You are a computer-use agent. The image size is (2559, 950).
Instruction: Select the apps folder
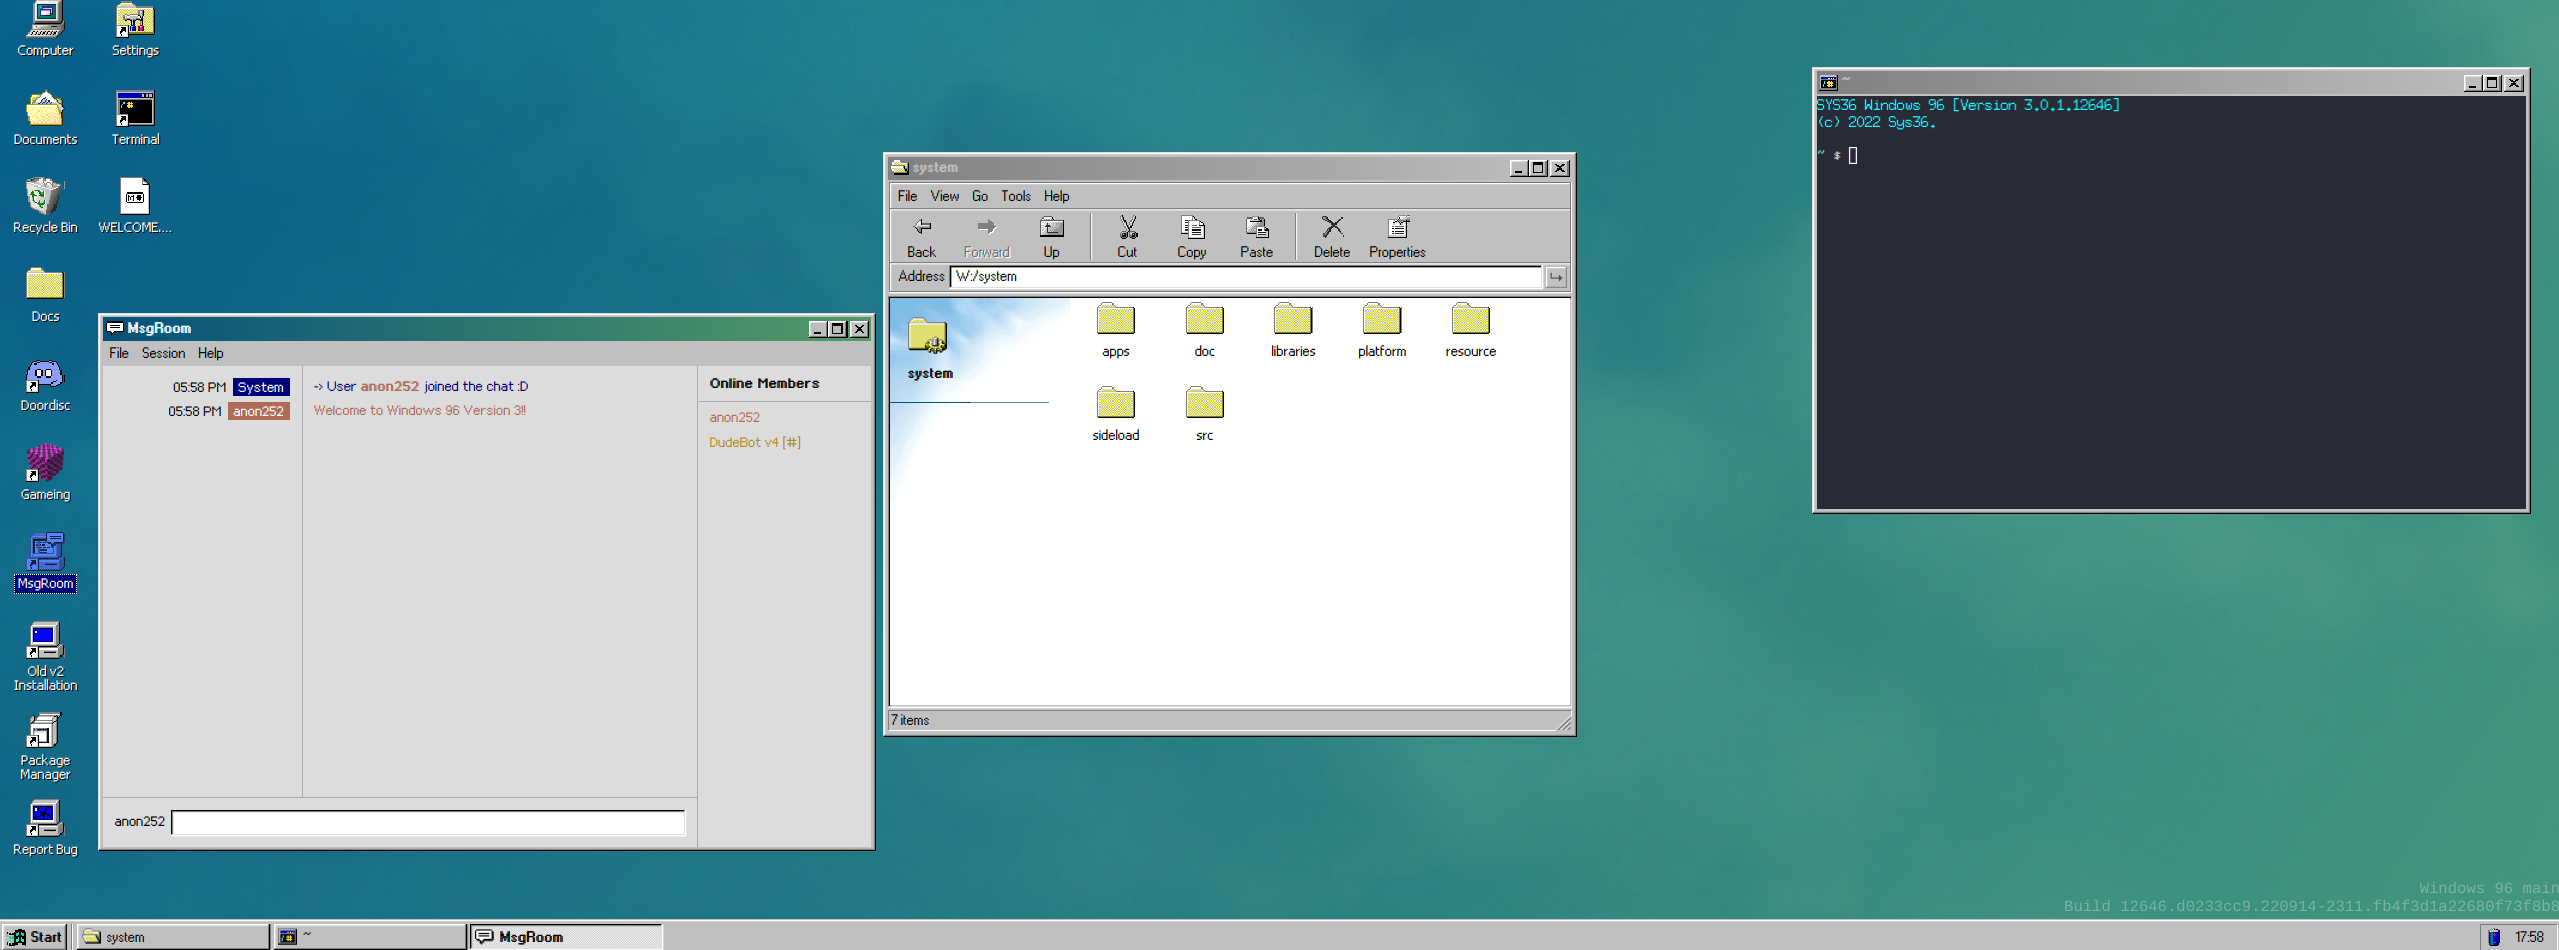[1115, 330]
